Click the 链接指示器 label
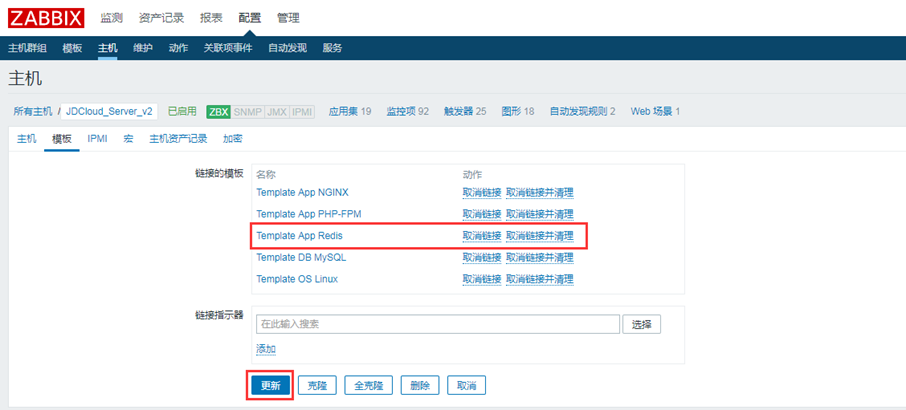 [x=220, y=315]
